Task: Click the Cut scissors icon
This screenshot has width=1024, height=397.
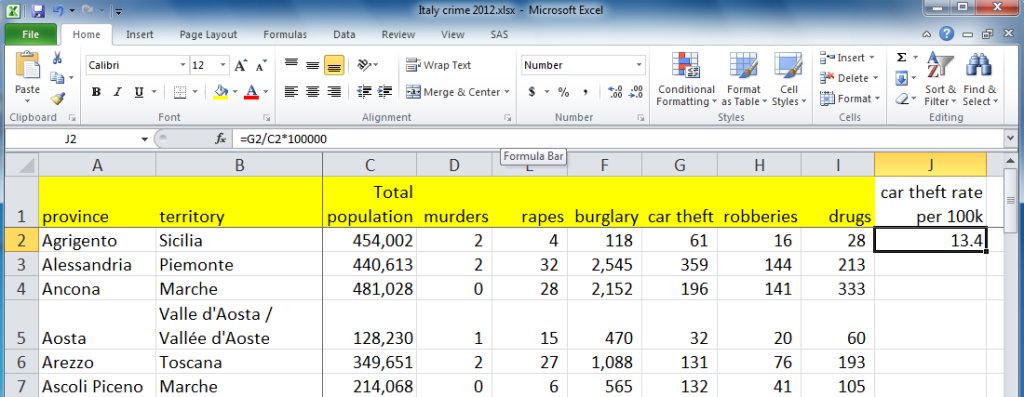Action: tap(57, 58)
